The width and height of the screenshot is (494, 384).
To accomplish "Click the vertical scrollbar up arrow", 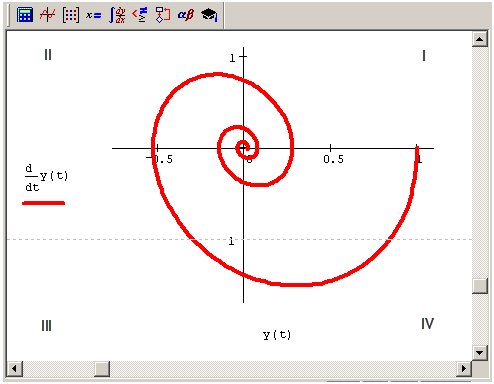I will click(x=480, y=39).
